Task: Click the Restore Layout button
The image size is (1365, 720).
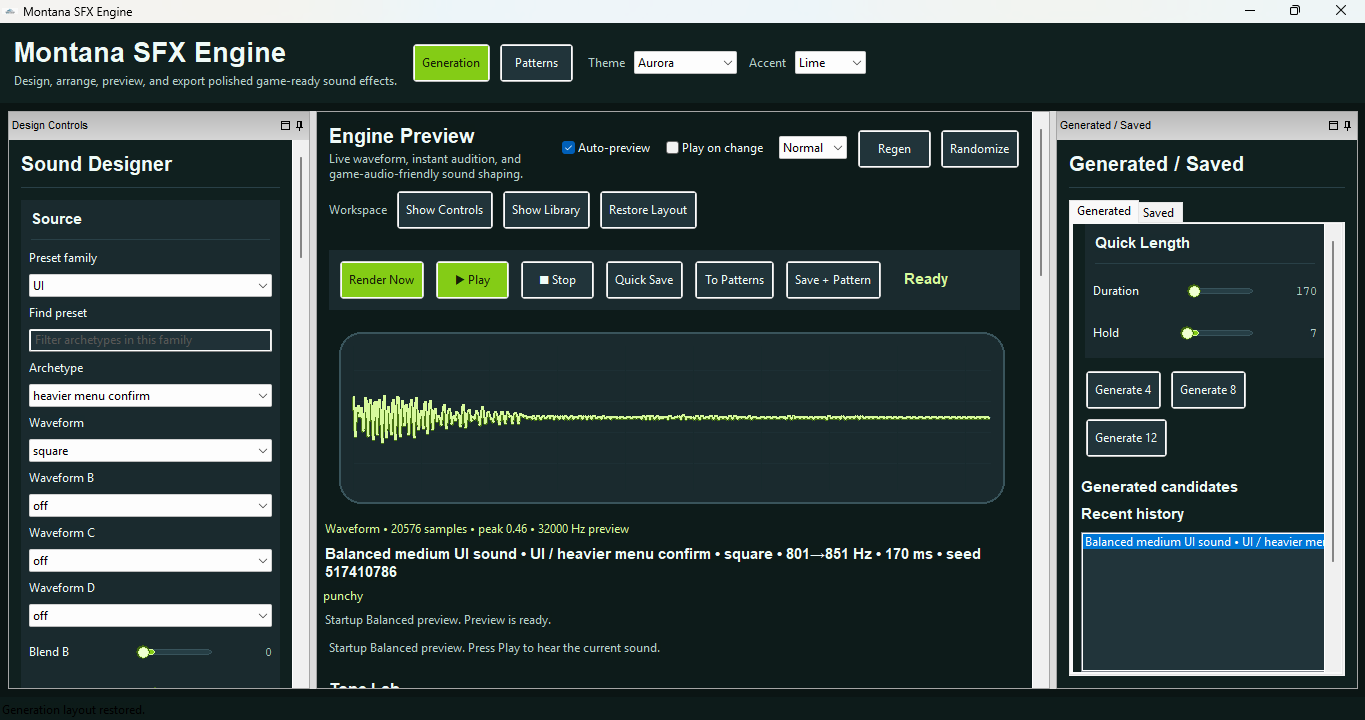Action: pos(648,210)
